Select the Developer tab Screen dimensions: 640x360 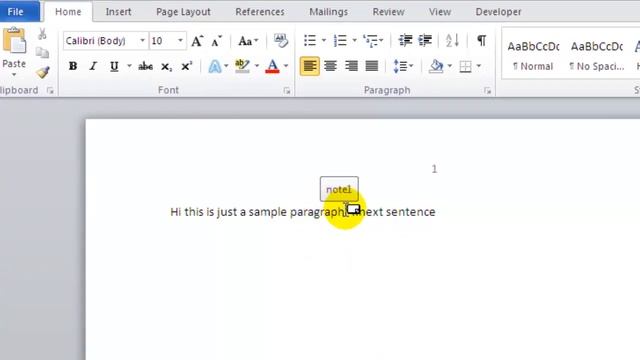click(498, 12)
